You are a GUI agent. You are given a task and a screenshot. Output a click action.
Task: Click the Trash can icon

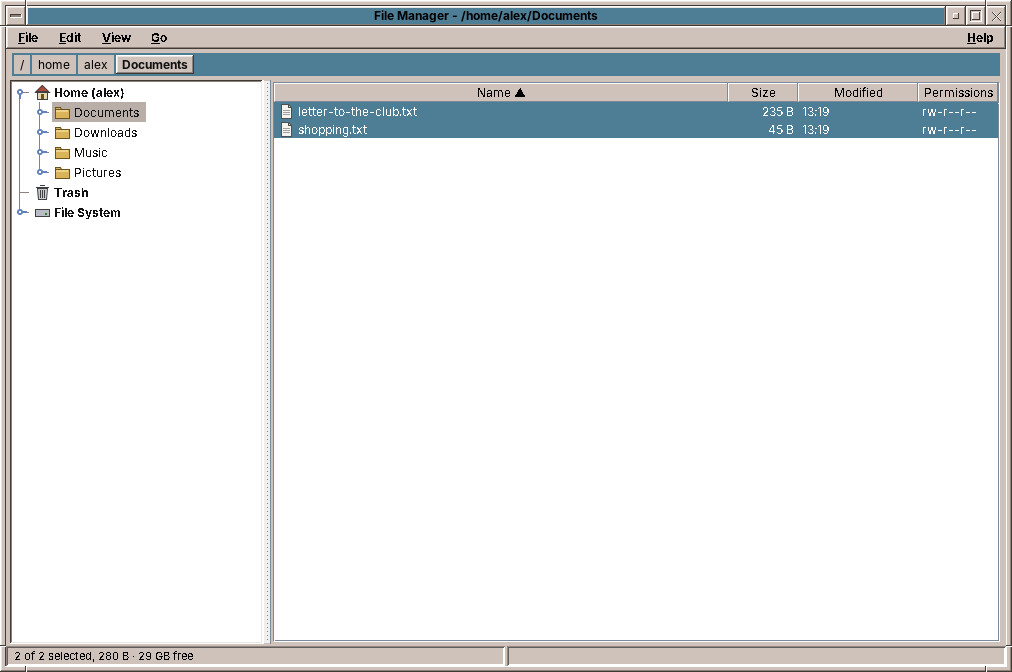point(42,192)
